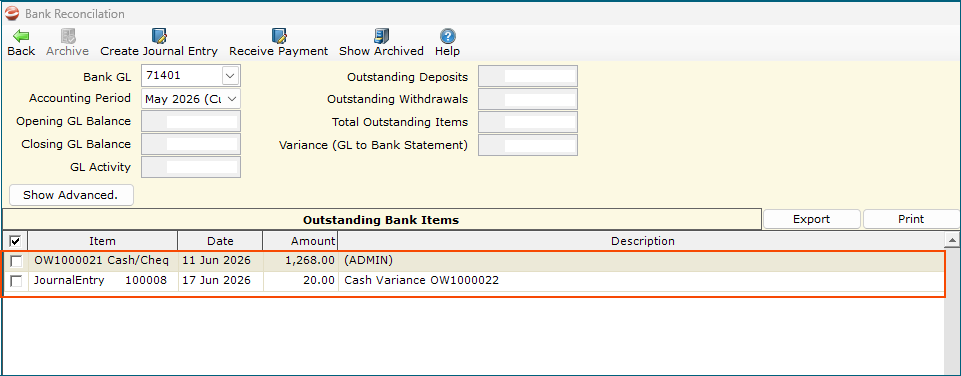The image size is (961, 376).
Task: Click the Receive Payment icon
Action: pyautogui.click(x=279, y=36)
